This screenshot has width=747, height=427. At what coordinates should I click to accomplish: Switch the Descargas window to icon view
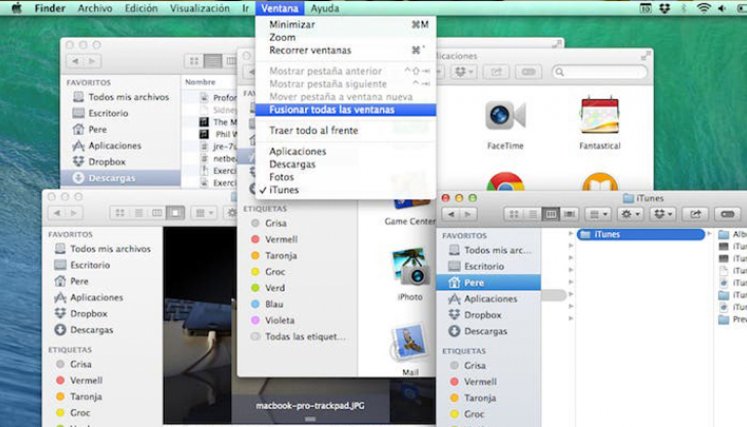tap(194, 61)
